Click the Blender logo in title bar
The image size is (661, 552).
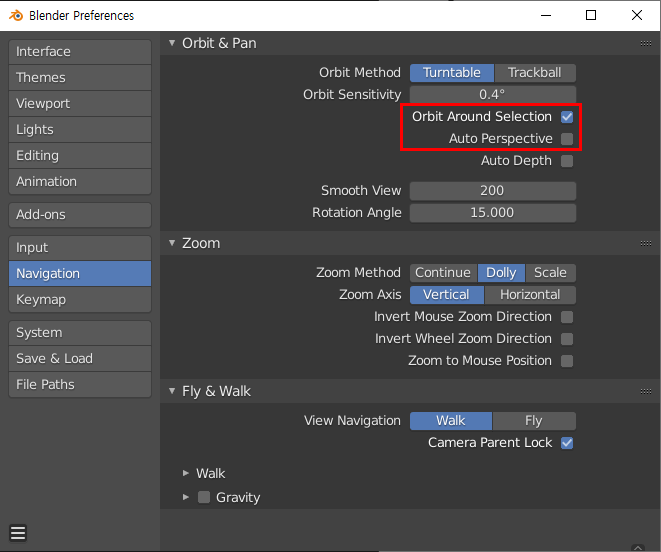tap(16, 16)
